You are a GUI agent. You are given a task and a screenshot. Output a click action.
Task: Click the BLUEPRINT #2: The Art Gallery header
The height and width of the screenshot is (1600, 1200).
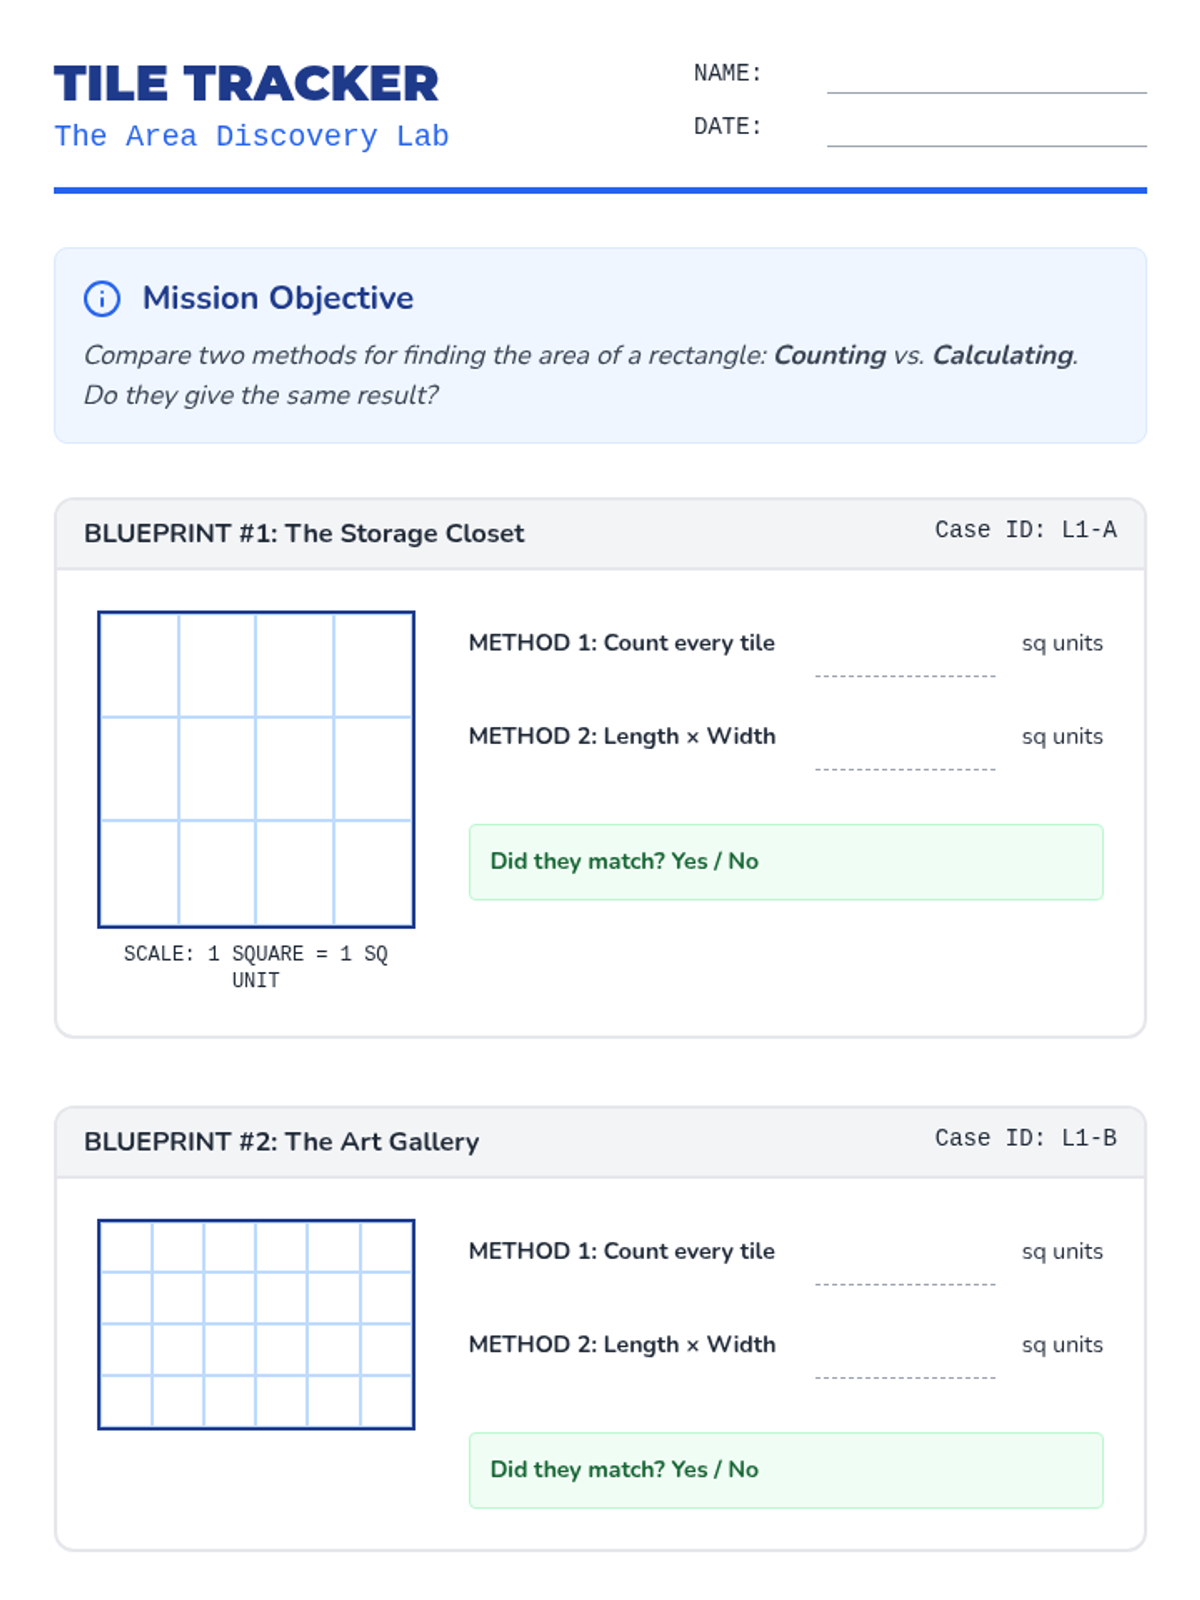pos(282,1141)
